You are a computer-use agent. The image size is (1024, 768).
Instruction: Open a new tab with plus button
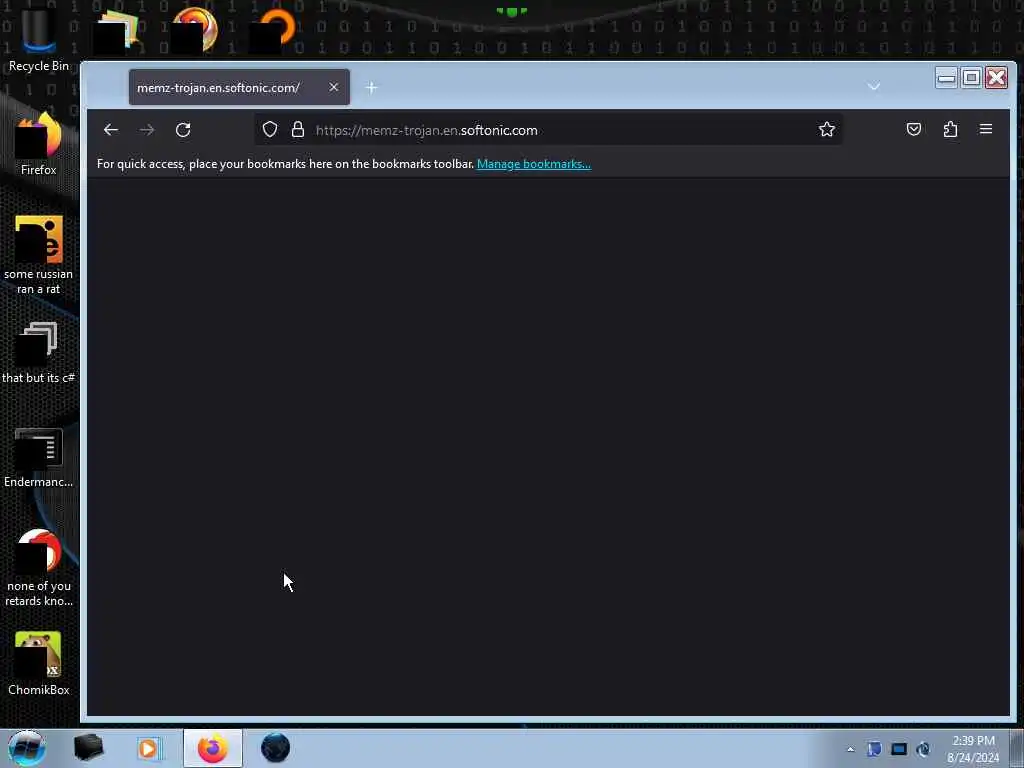coord(372,88)
